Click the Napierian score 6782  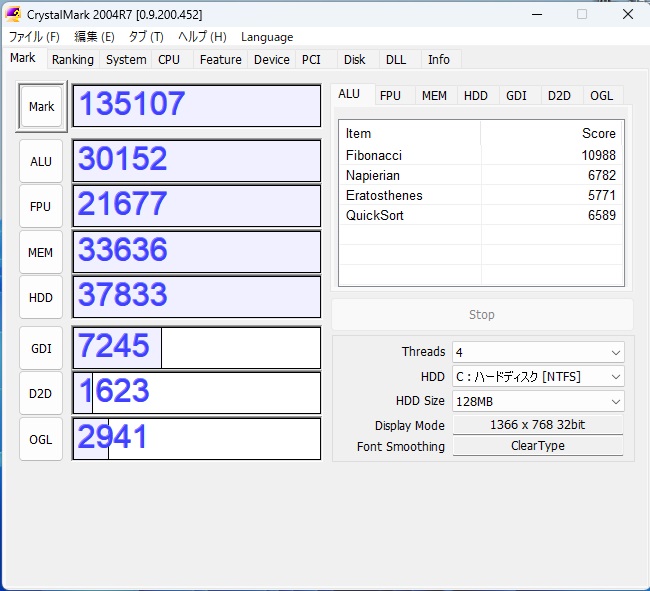coord(601,175)
